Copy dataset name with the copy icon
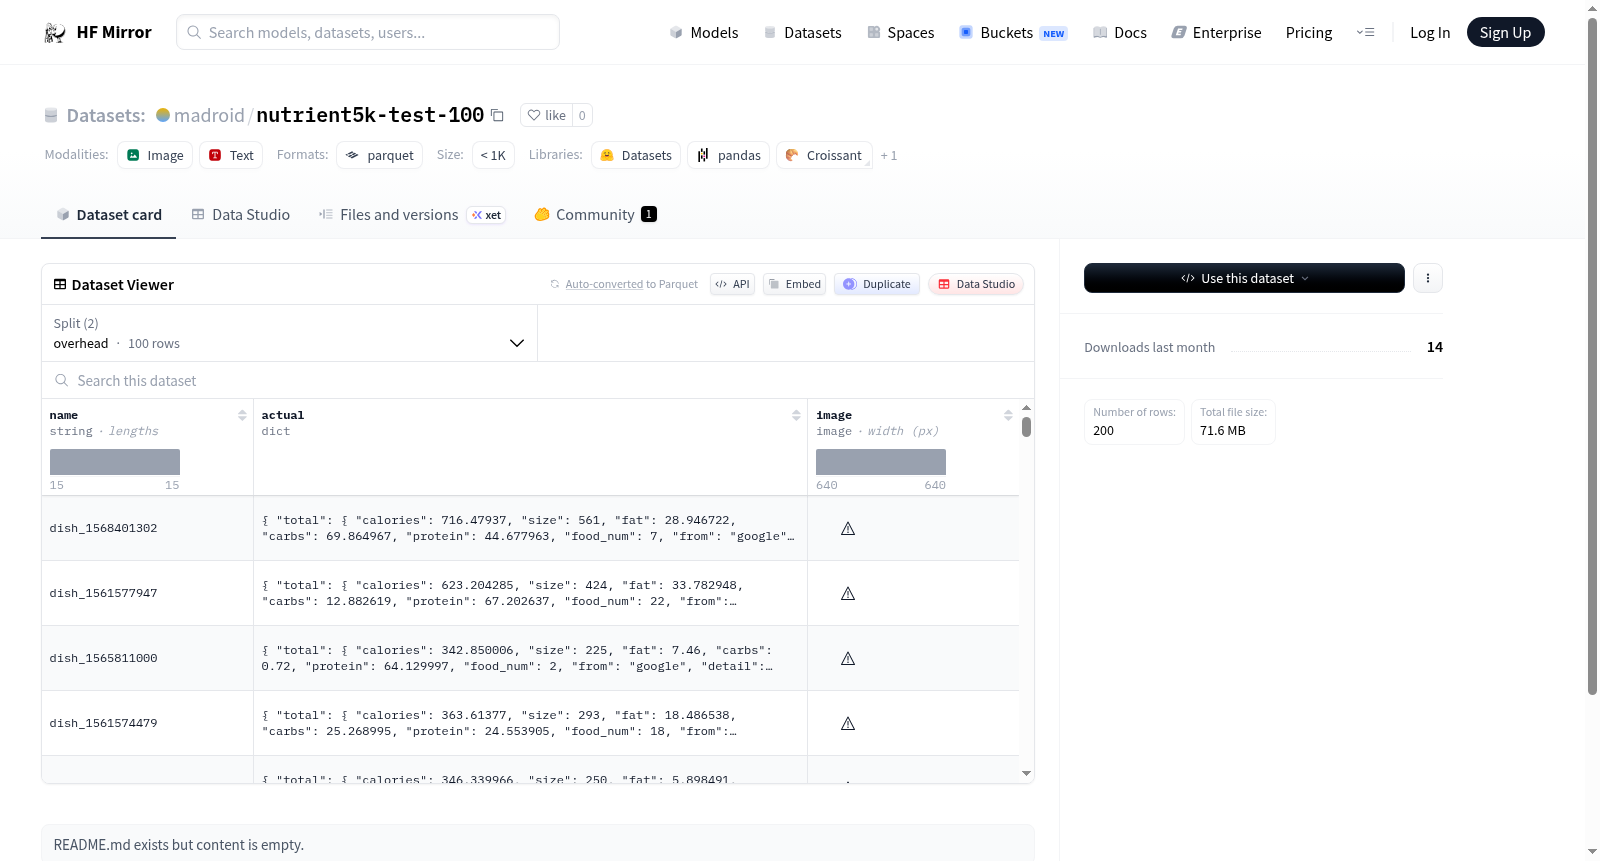 [x=497, y=115]
